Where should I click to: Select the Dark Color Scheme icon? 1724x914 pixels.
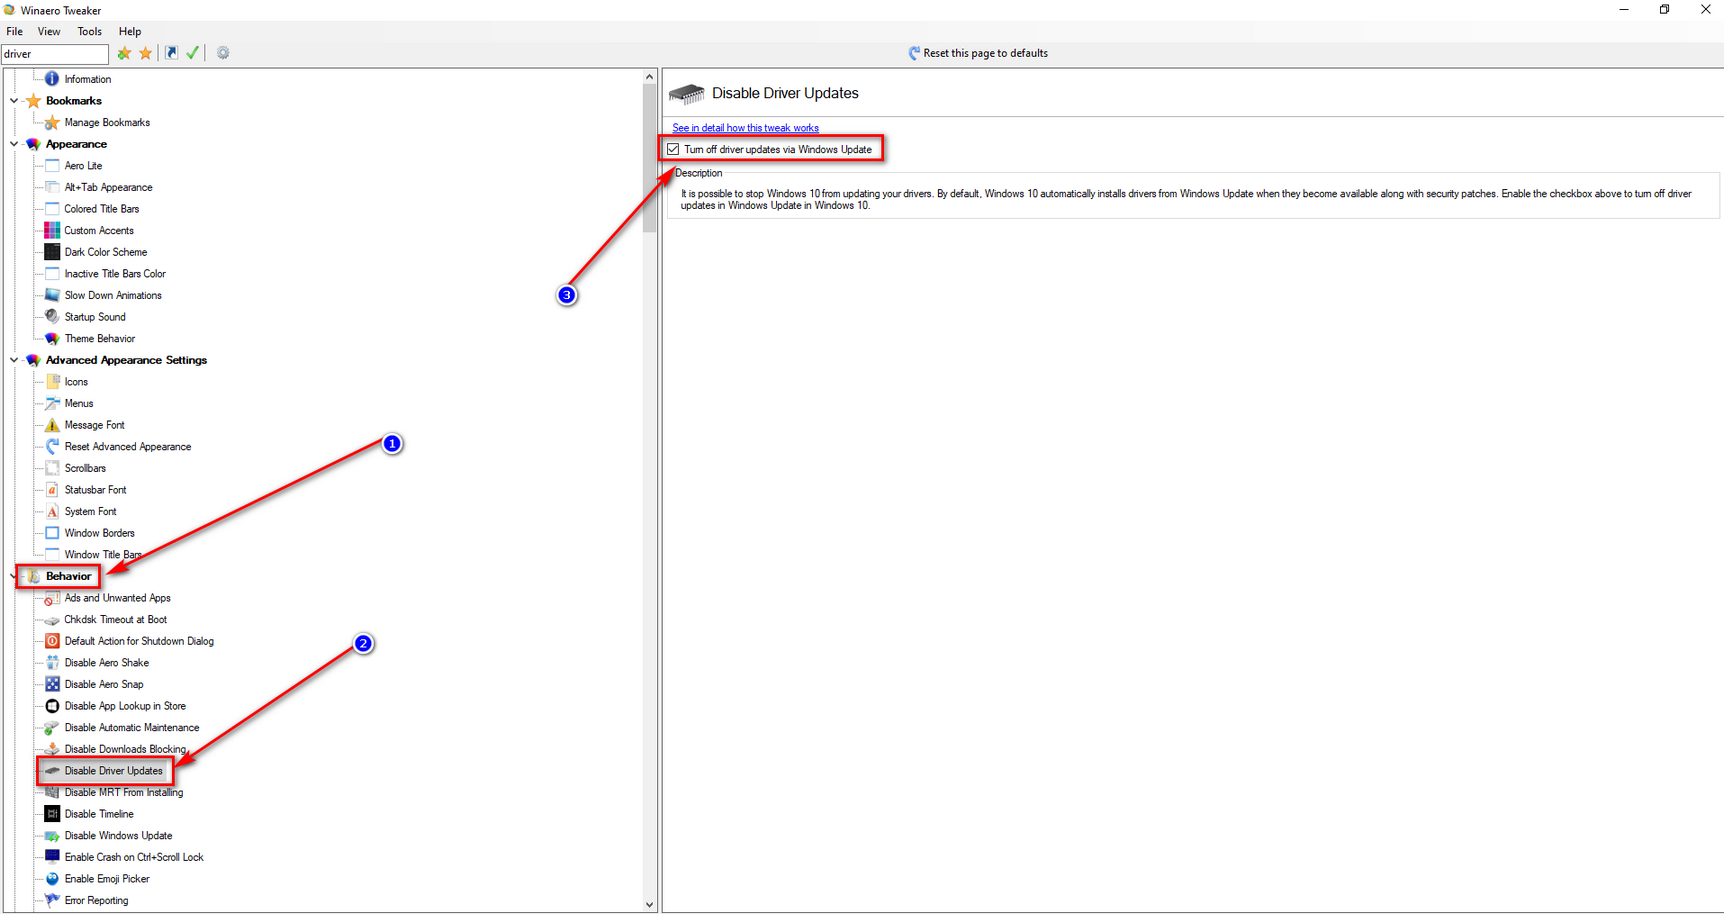[52, 252]
